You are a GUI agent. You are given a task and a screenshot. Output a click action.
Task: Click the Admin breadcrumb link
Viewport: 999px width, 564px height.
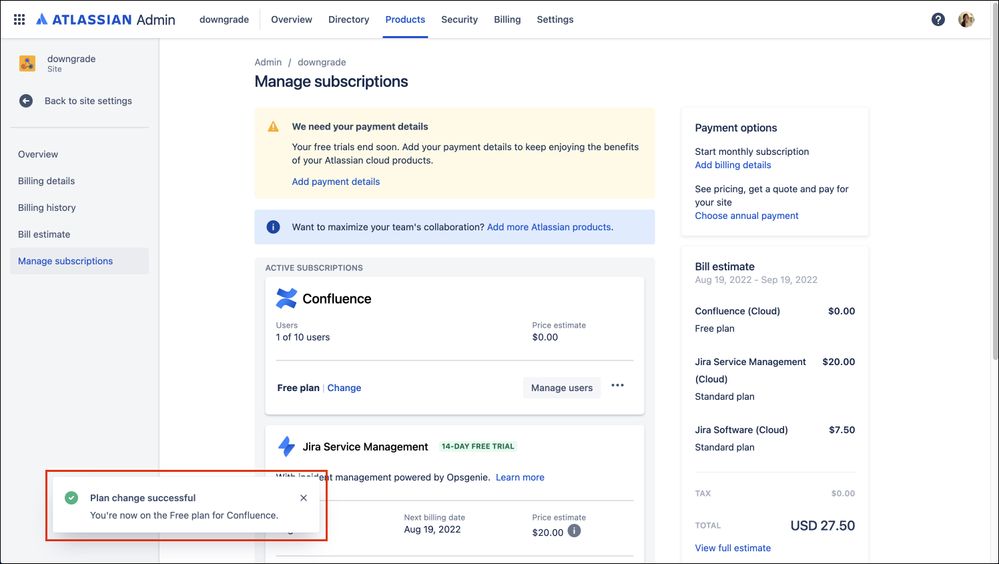click(268, 62)
